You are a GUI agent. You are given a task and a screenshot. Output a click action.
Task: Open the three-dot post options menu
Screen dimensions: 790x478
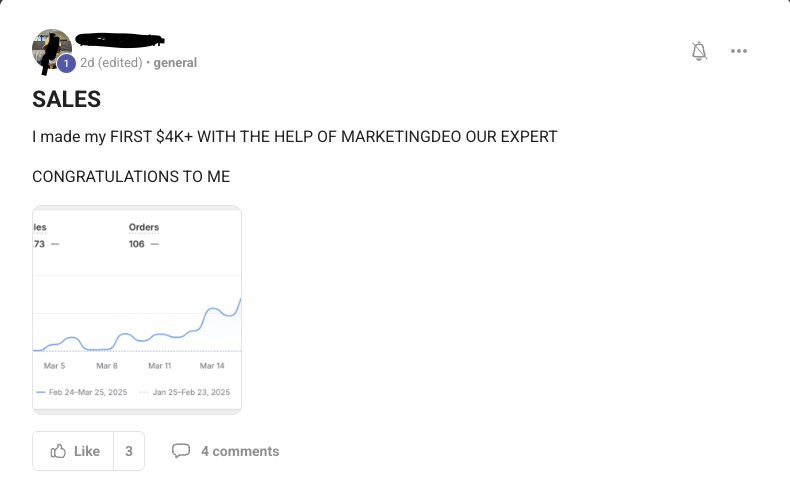(739, 51)
